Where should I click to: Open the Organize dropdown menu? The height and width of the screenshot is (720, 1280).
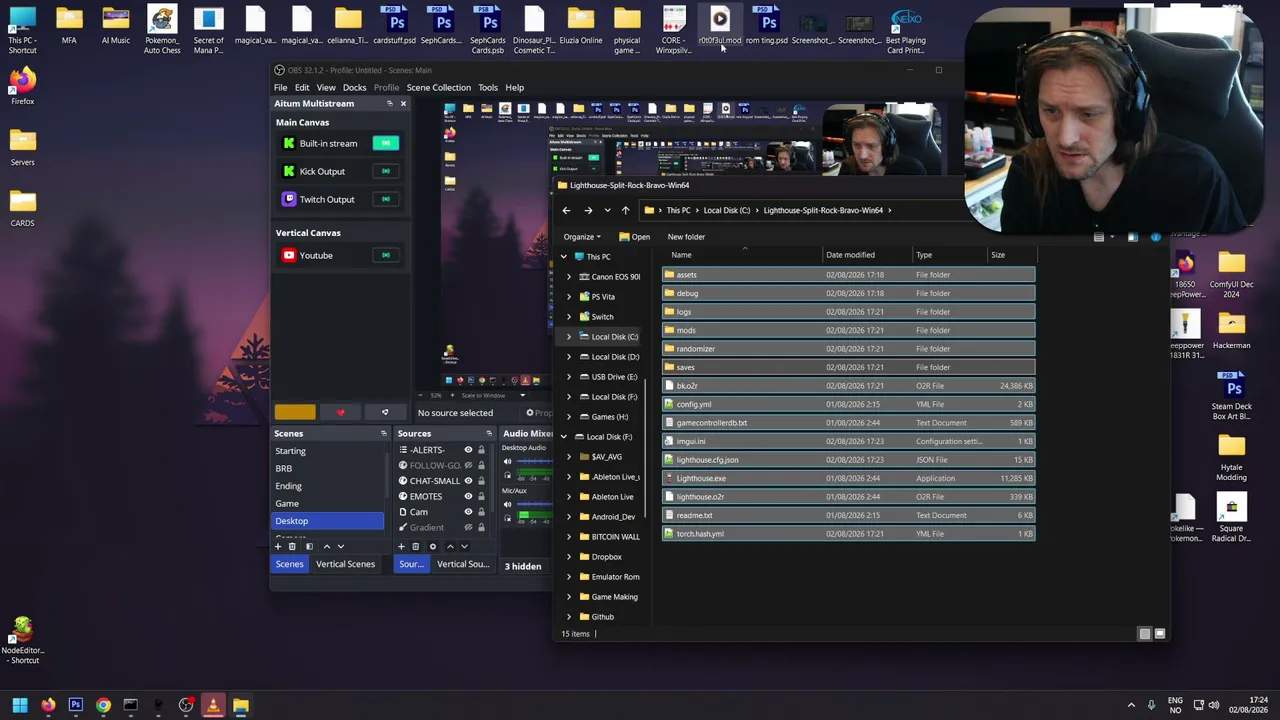[x=582, y=237]
